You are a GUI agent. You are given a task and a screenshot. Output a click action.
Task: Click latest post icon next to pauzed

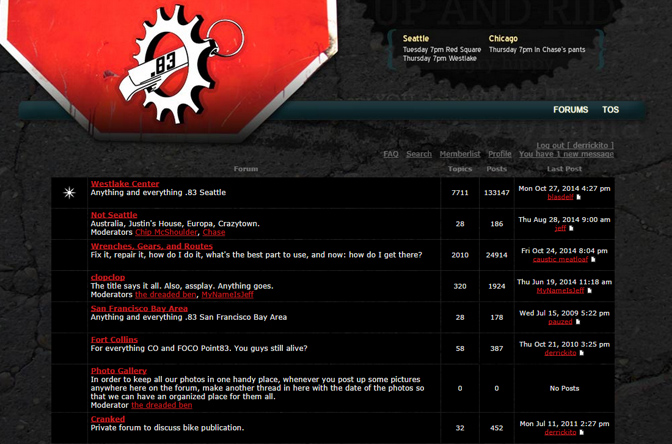(578, 322)
